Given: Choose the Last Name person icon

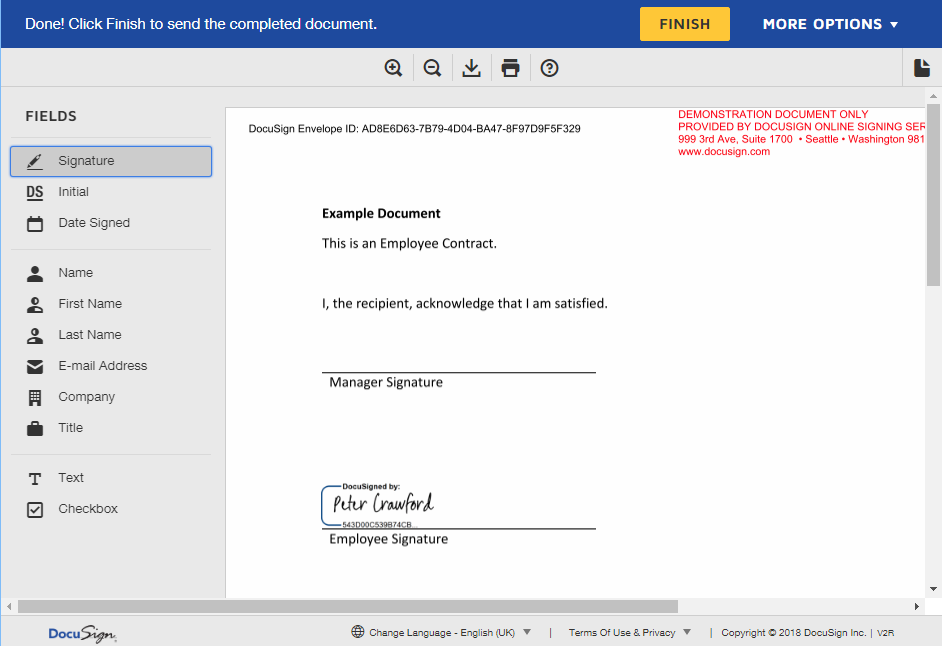Looking at the screenshot, I should 35,335.
